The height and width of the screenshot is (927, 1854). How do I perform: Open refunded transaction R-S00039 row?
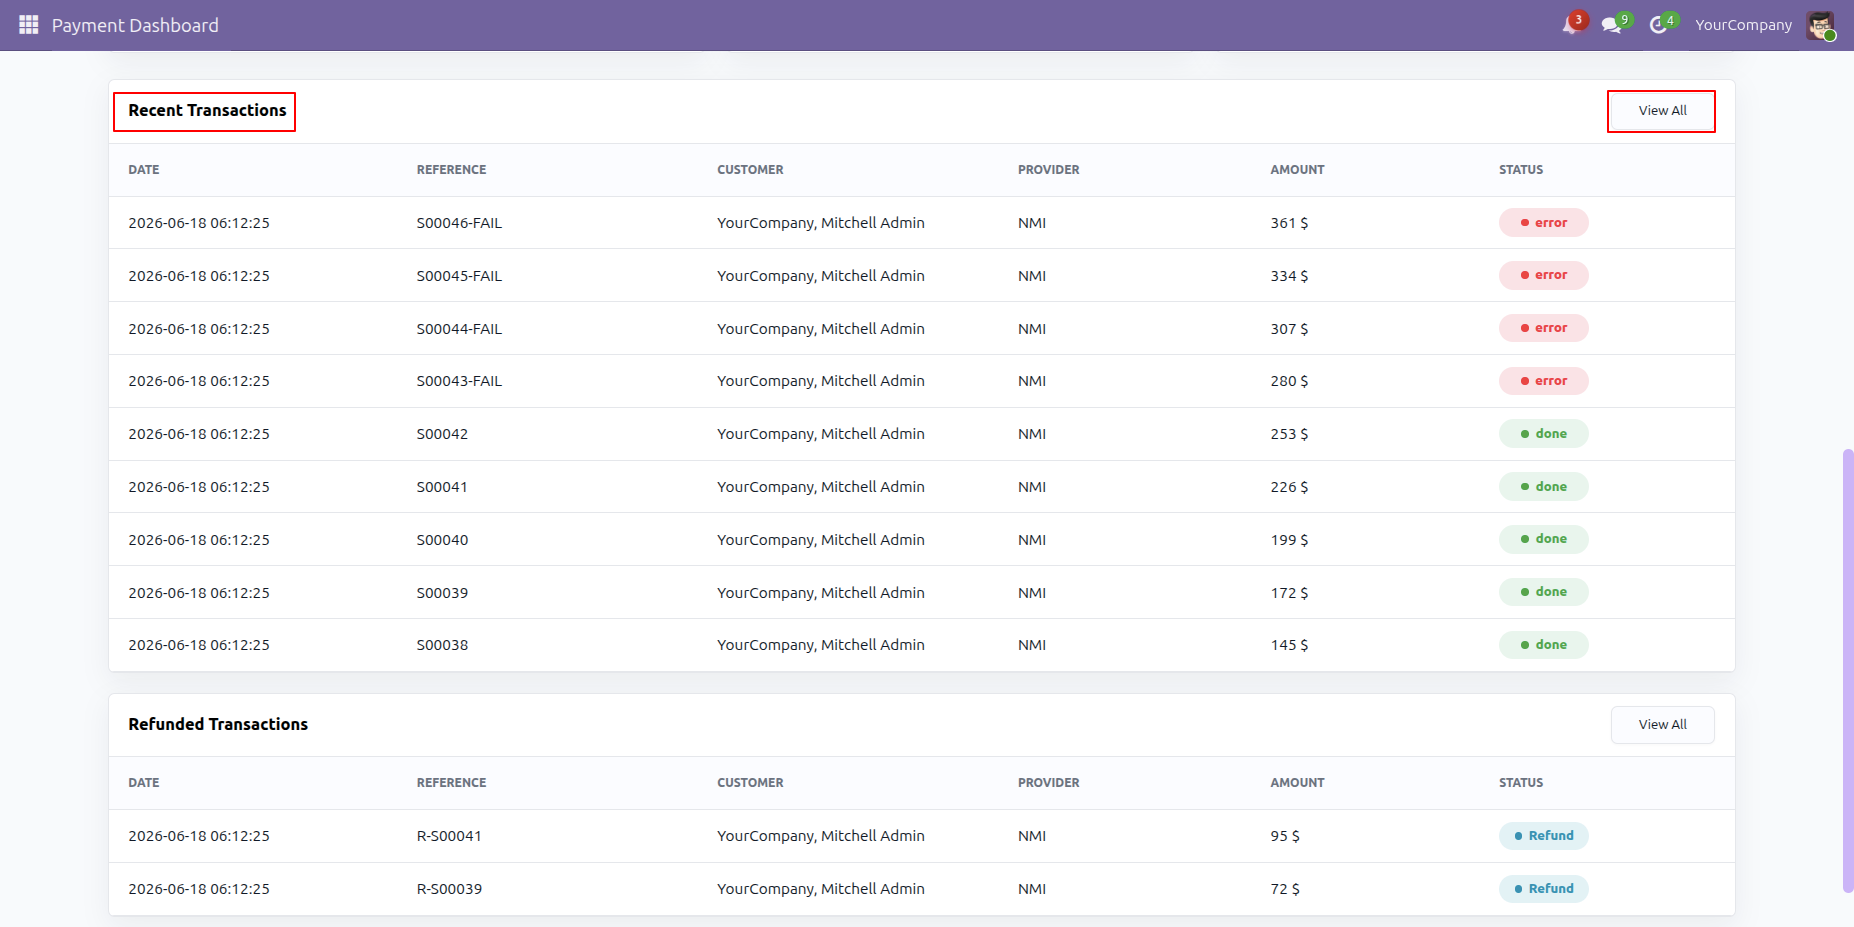[x=921, y=889]
